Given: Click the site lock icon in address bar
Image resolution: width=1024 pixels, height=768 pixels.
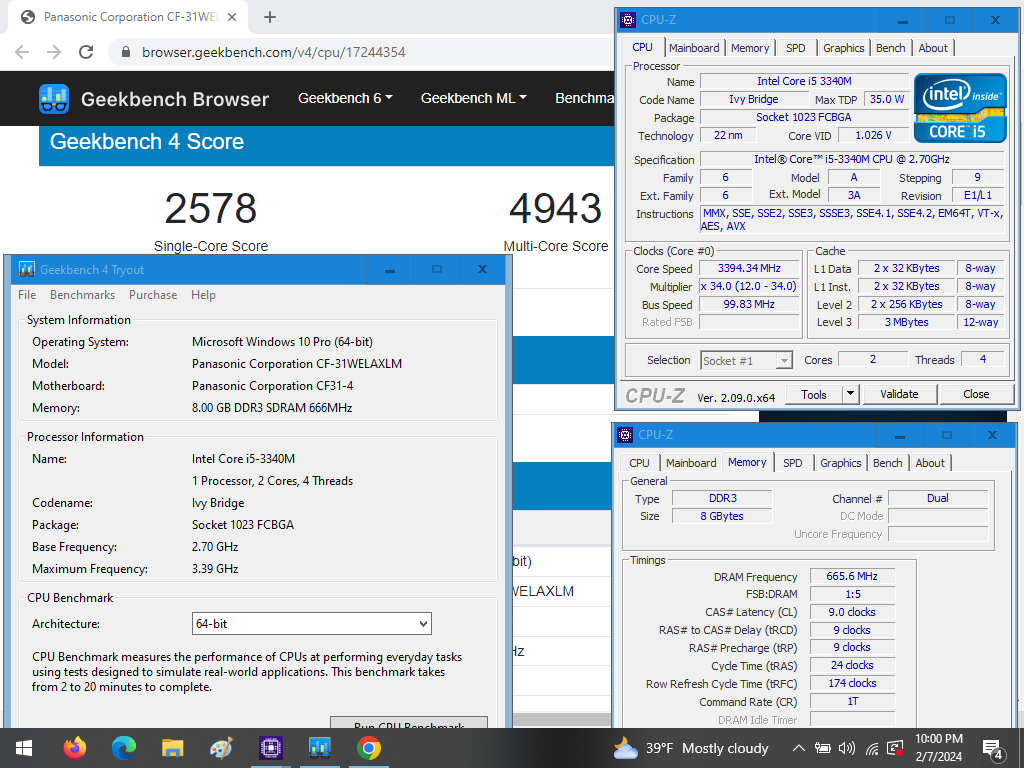Looking at the screenshot, I should pyautogui.click(x=127, y=52).
